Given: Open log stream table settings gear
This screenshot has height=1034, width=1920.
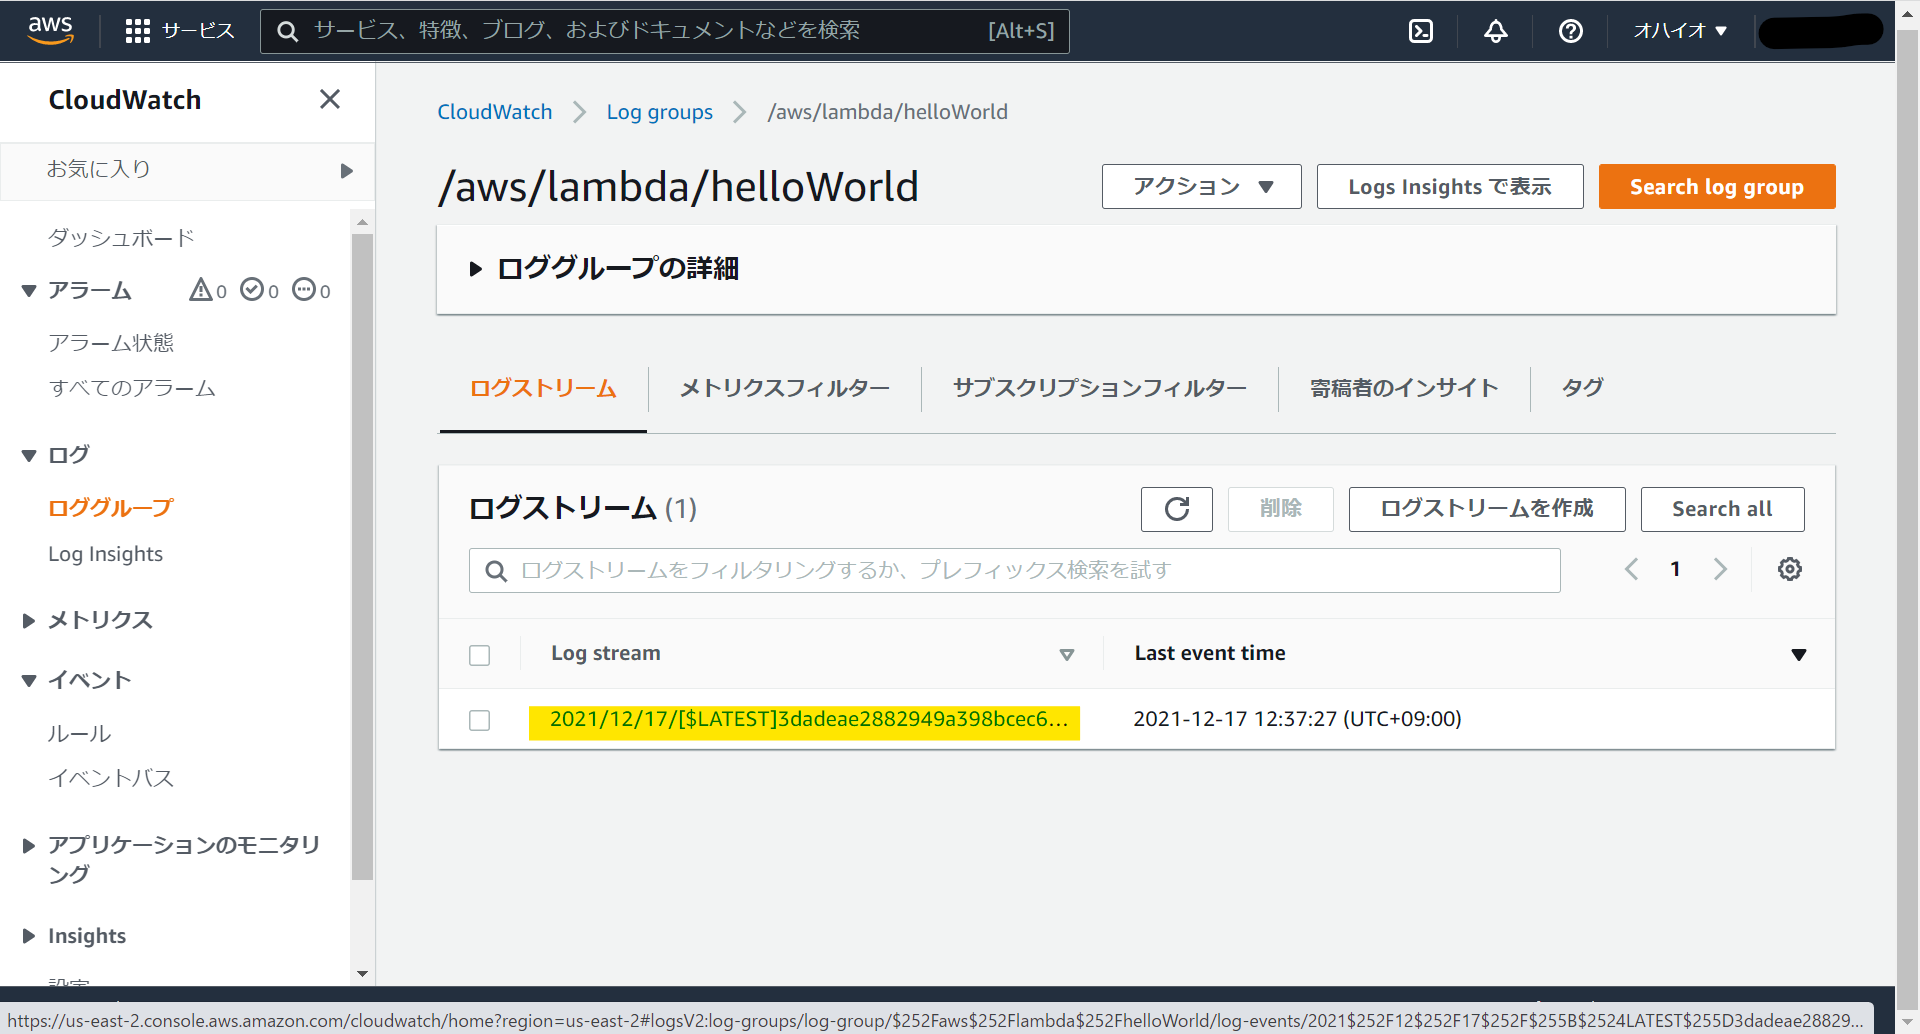Looking at the screenshot, I should pyautogui.click(x=1790, y=569).
